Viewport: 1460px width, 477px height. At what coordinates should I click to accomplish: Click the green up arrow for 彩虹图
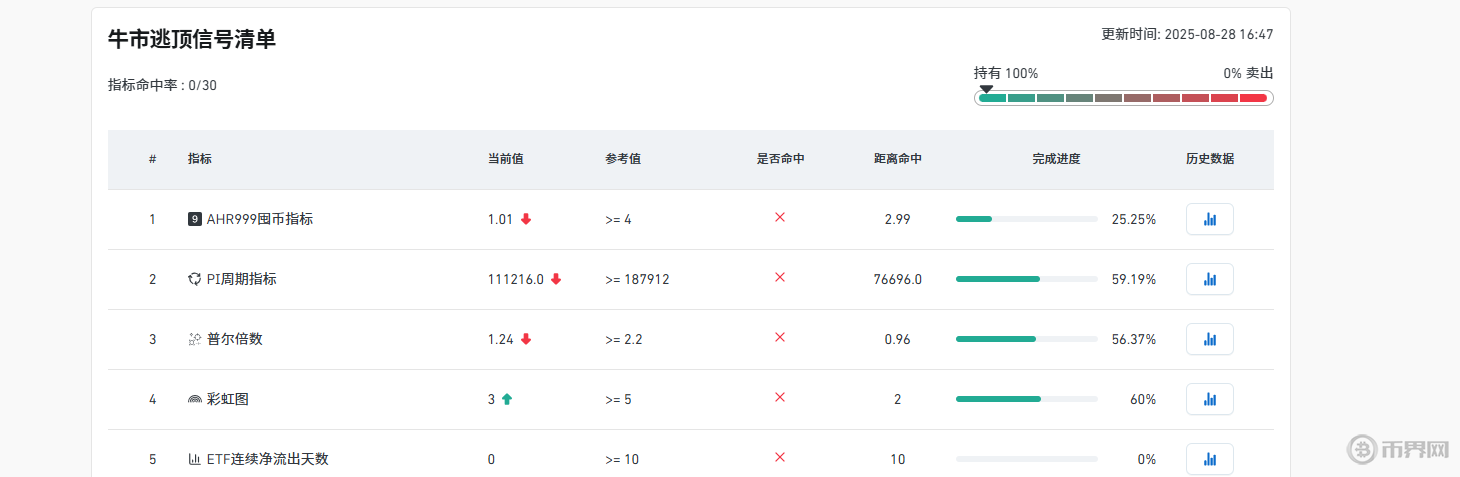coord(507,399)
